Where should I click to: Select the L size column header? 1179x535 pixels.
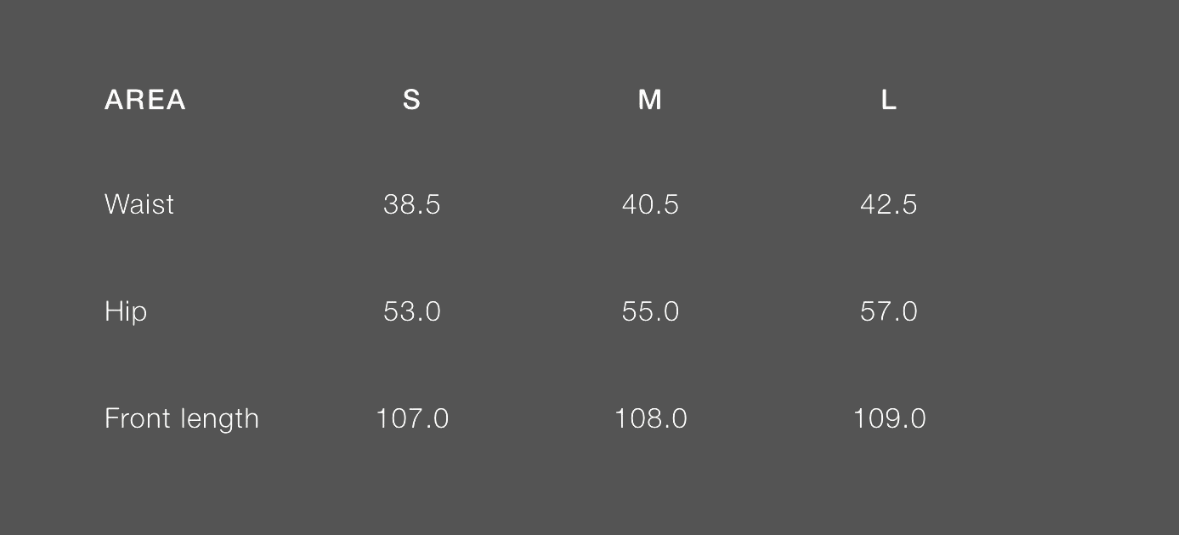(889, 100)
